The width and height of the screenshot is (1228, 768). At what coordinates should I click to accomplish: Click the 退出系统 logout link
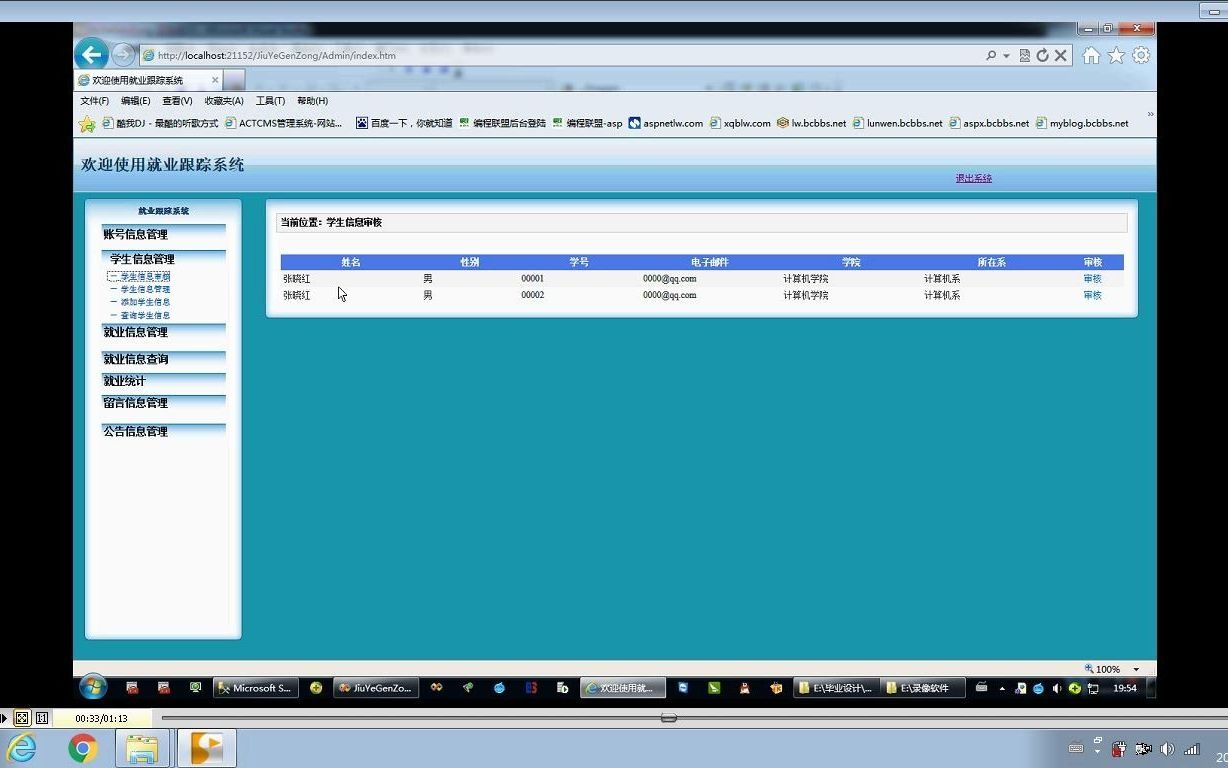971,176
